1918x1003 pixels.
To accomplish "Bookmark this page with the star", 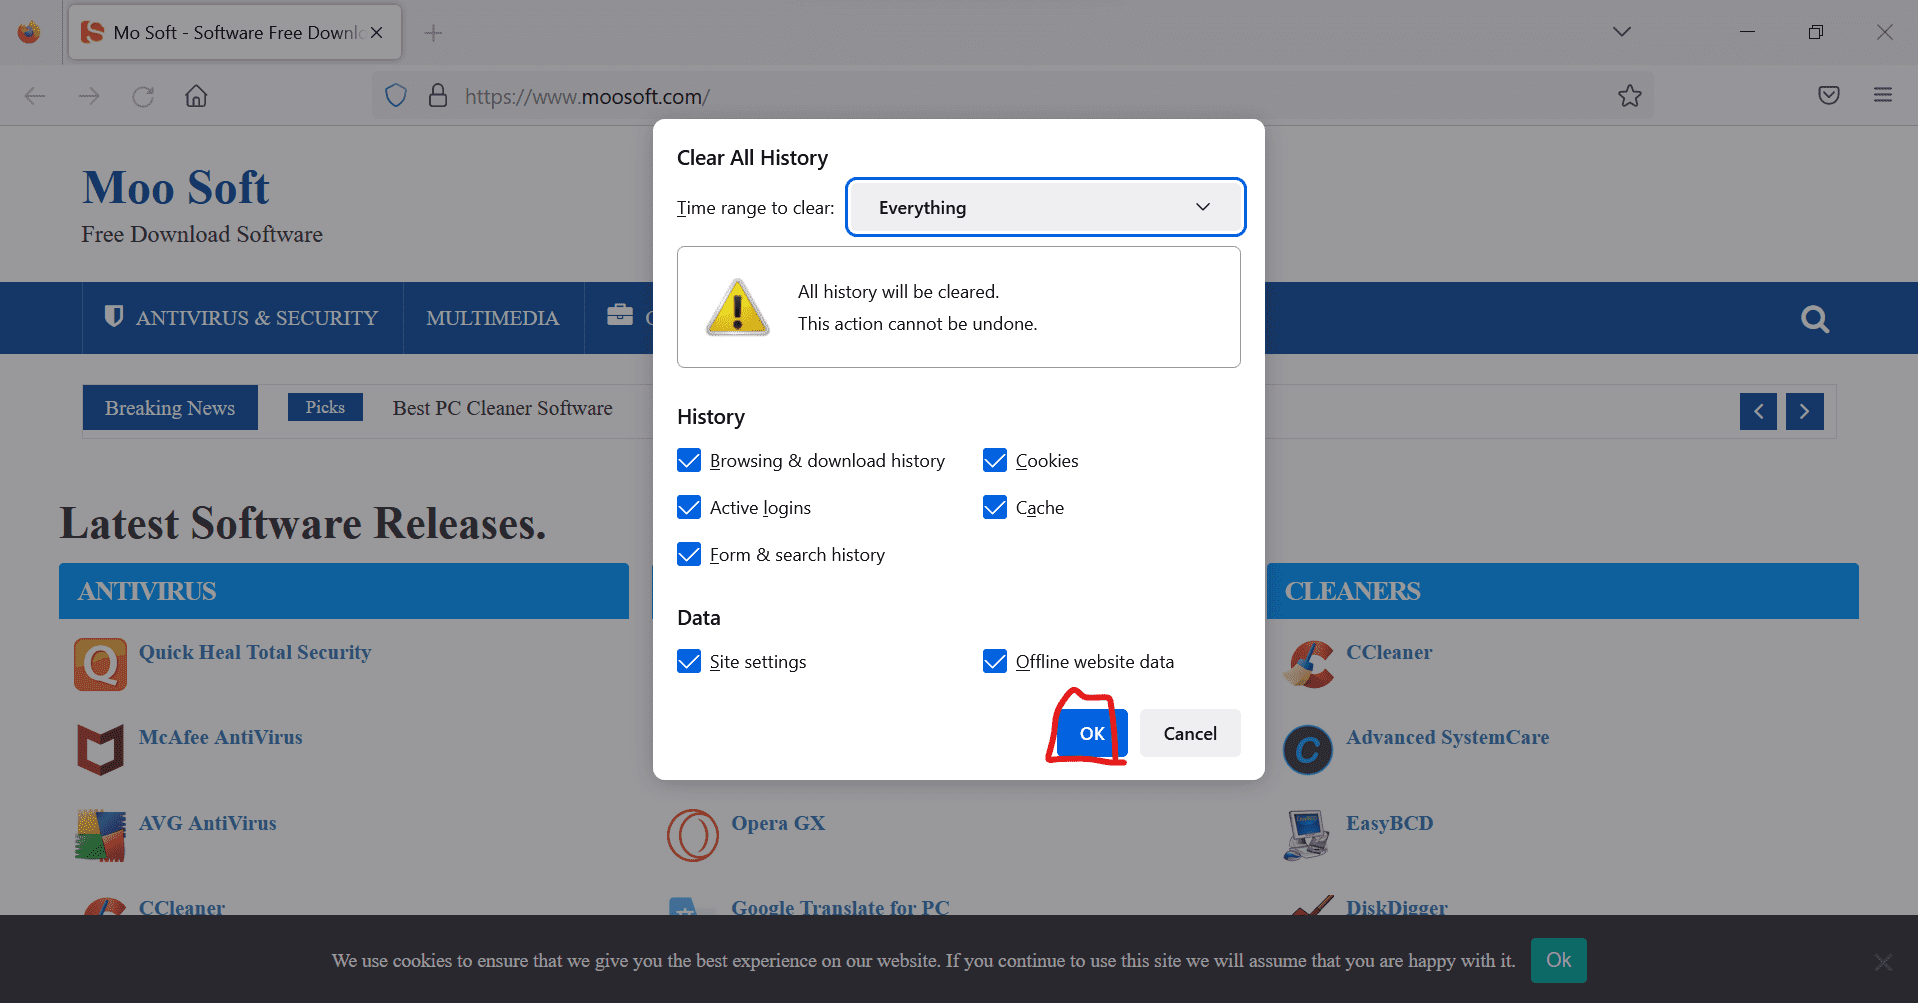I will click(1630, 96).
